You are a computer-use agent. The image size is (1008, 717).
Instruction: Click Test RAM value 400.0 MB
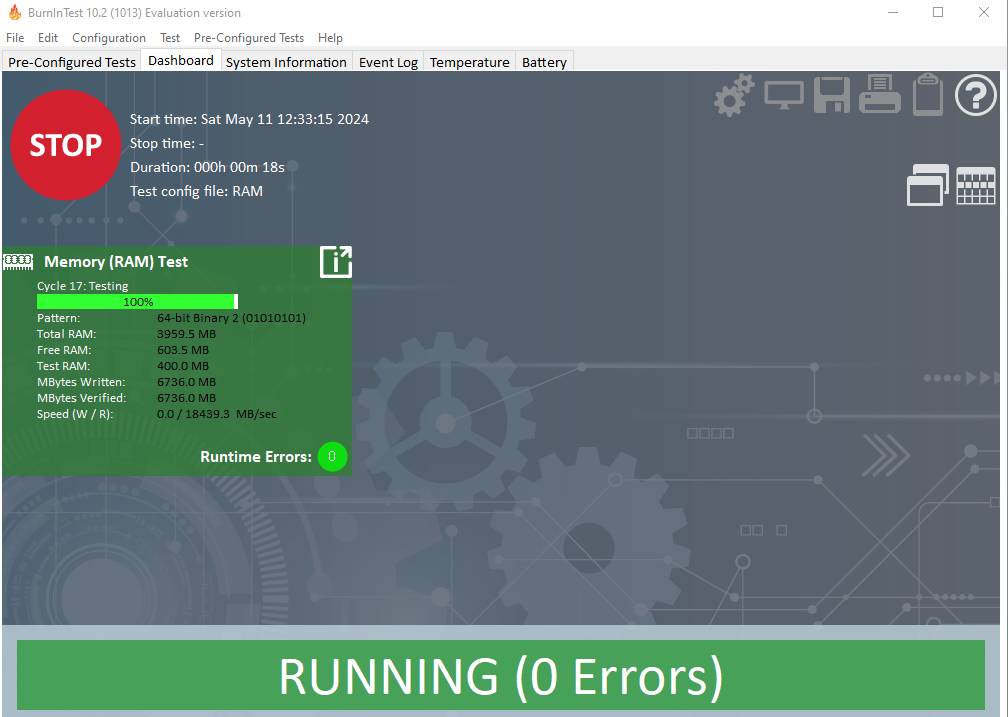click(183, 366)
